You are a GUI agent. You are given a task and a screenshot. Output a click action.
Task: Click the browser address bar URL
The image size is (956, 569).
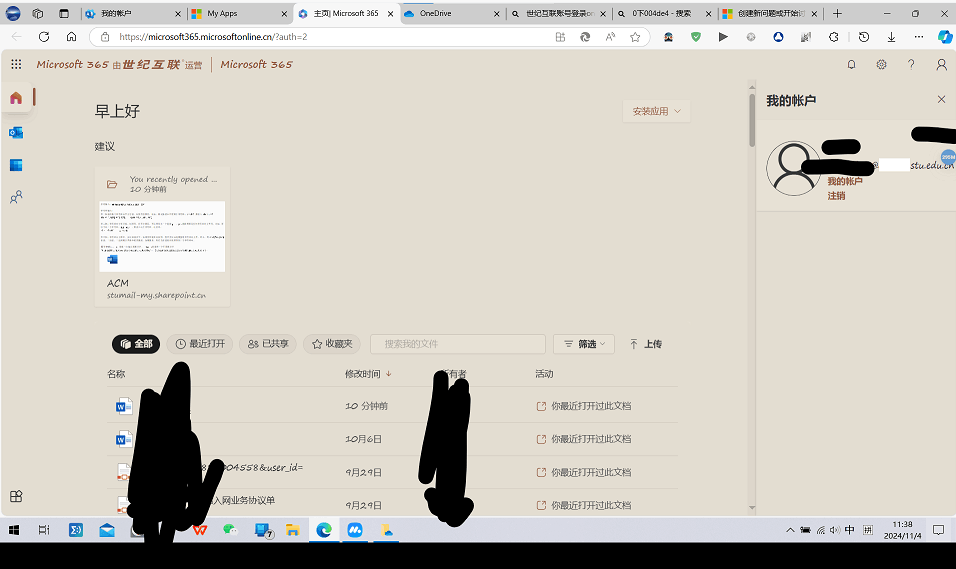click(213, 37)
